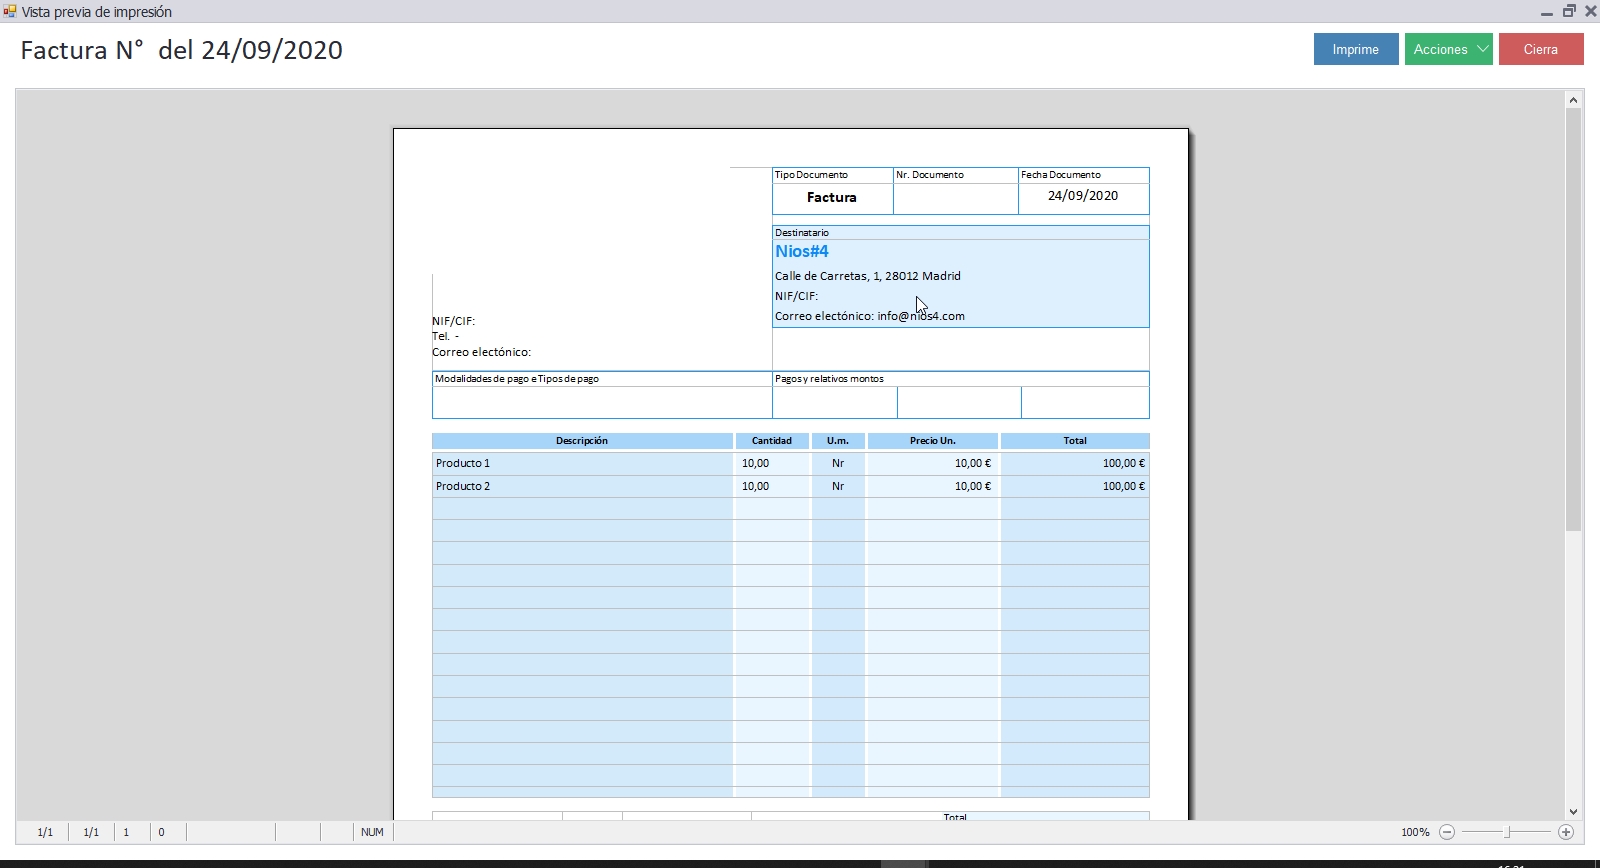Click the Descripción column header
1600x868 pixels.
click(x=582, y=441)
